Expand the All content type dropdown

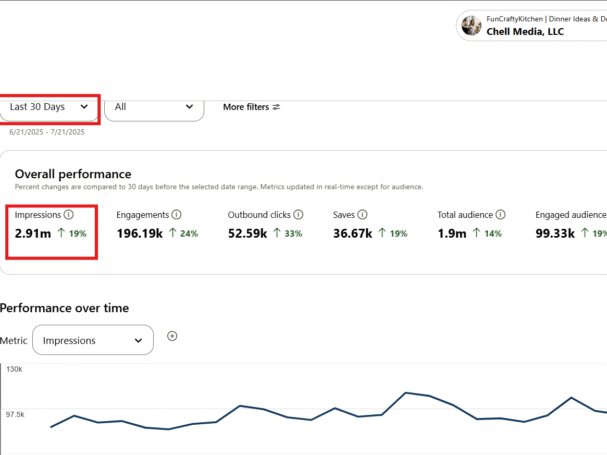154,107
